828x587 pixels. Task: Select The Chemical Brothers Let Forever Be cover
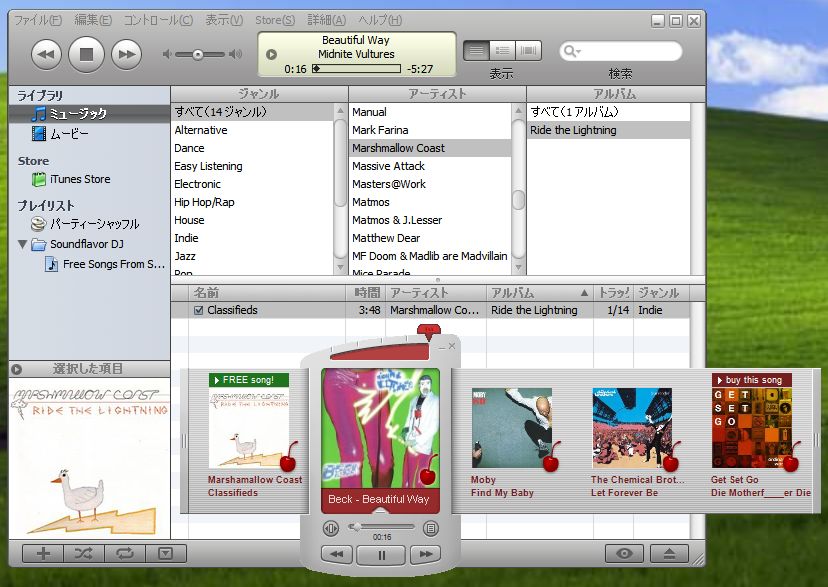pos(632,428)
